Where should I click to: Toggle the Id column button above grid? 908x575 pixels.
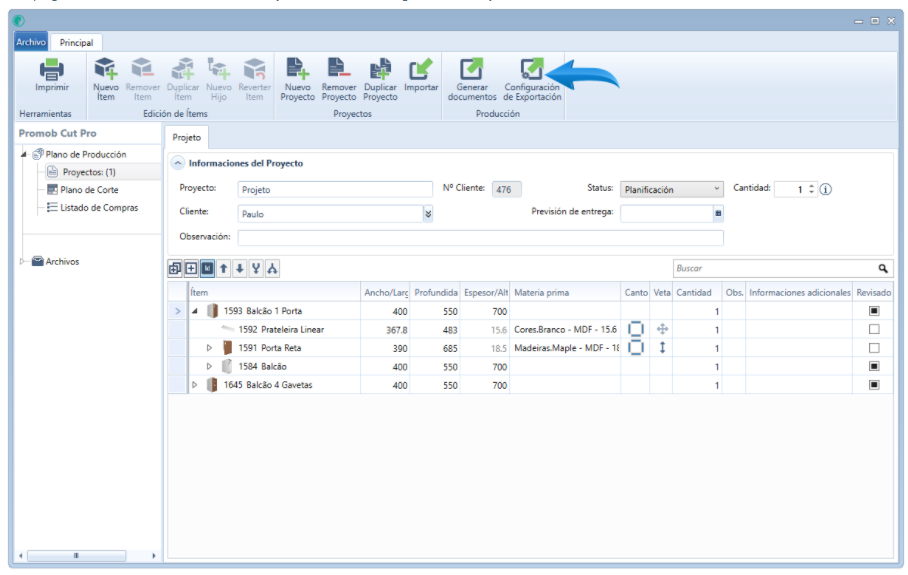pos(207,268)
